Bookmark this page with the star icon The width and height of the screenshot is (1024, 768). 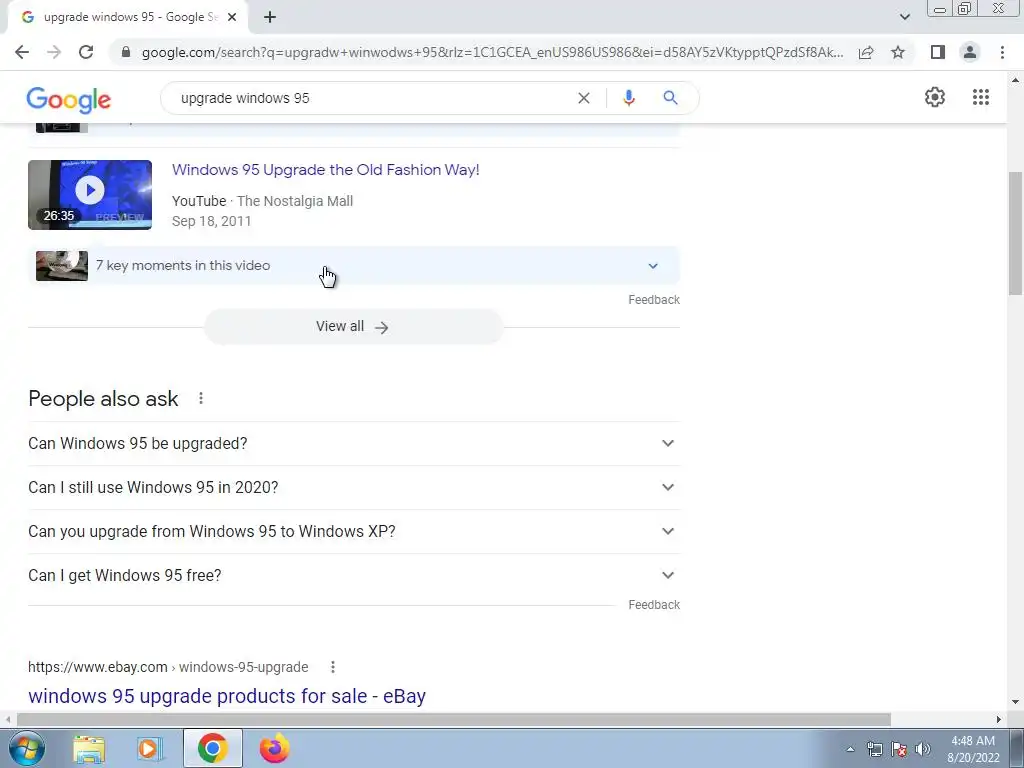pyautogui.click(x=898, y=52)
